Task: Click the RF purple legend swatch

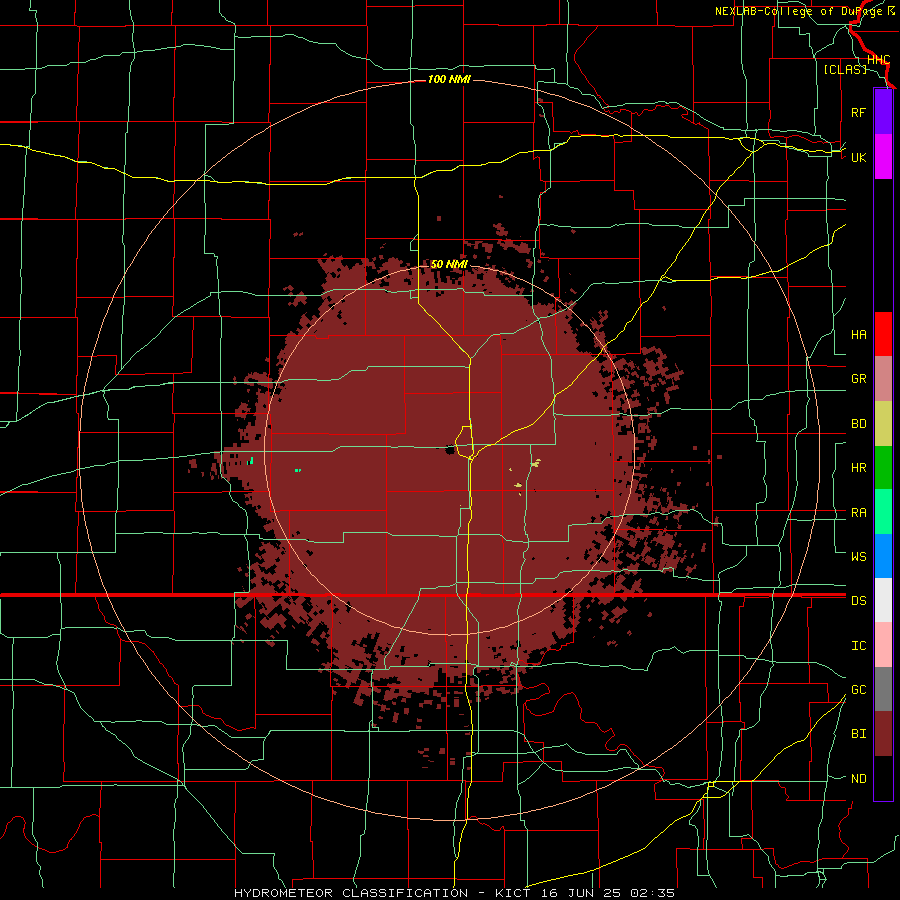Action: click(x=883, y=112)
